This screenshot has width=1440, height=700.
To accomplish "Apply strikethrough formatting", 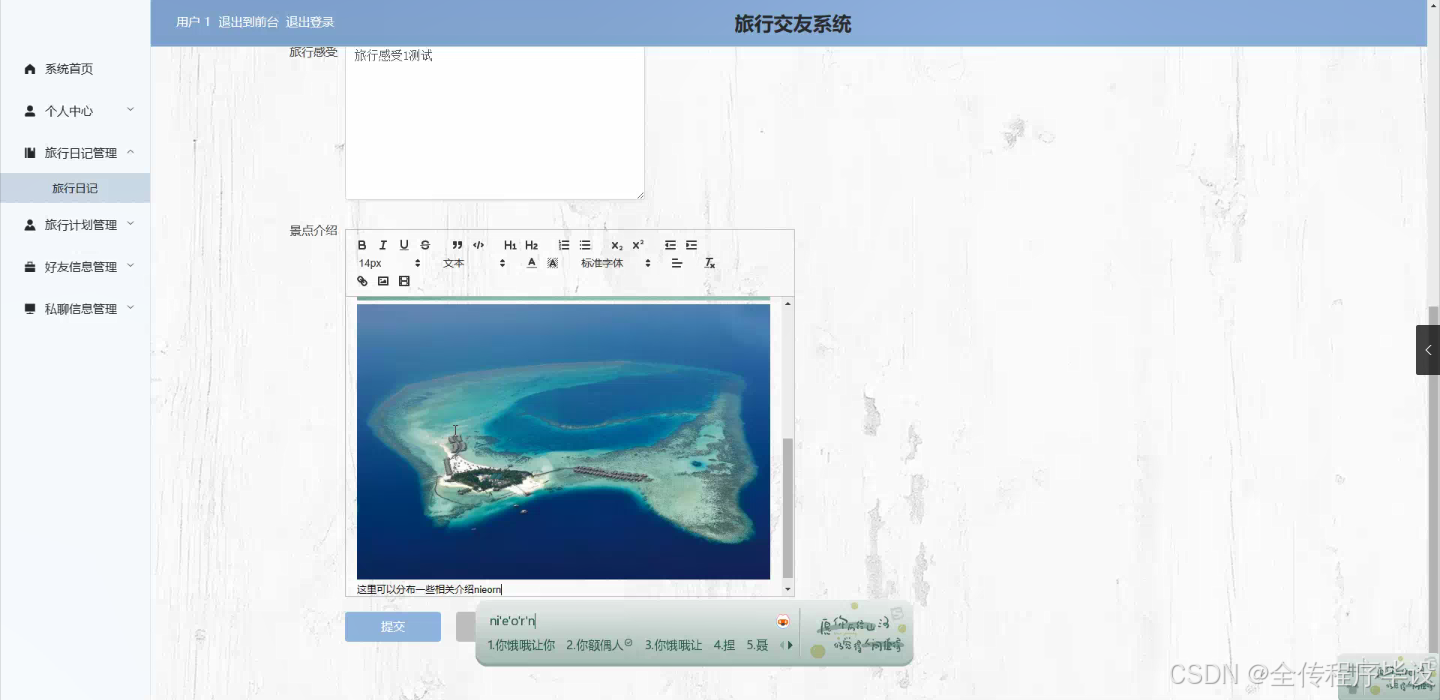I will (x=425, y=245).
